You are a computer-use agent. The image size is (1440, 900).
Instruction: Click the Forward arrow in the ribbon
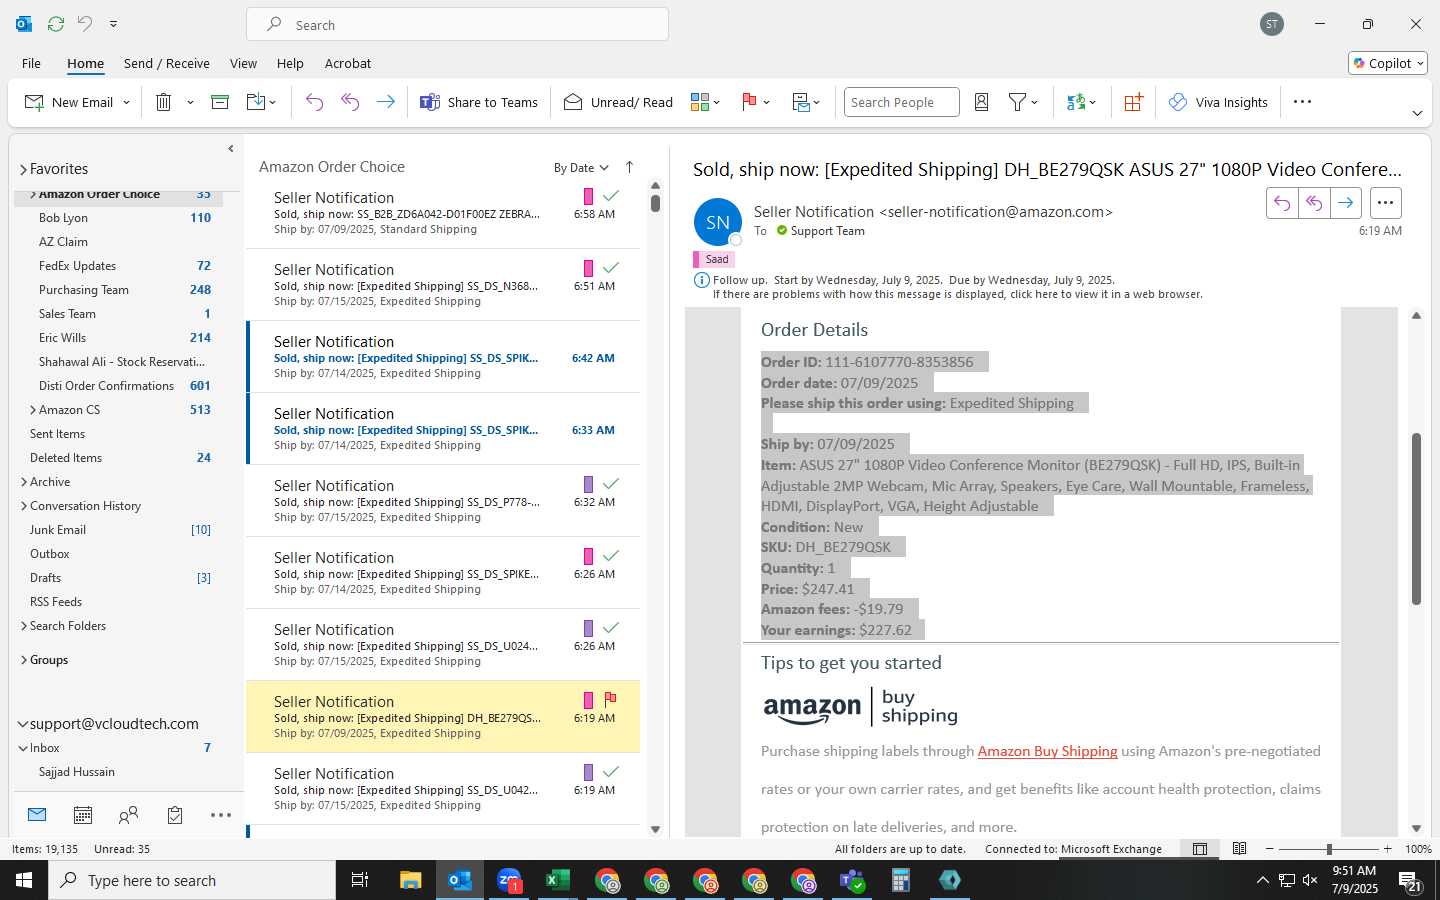[385, 102]
